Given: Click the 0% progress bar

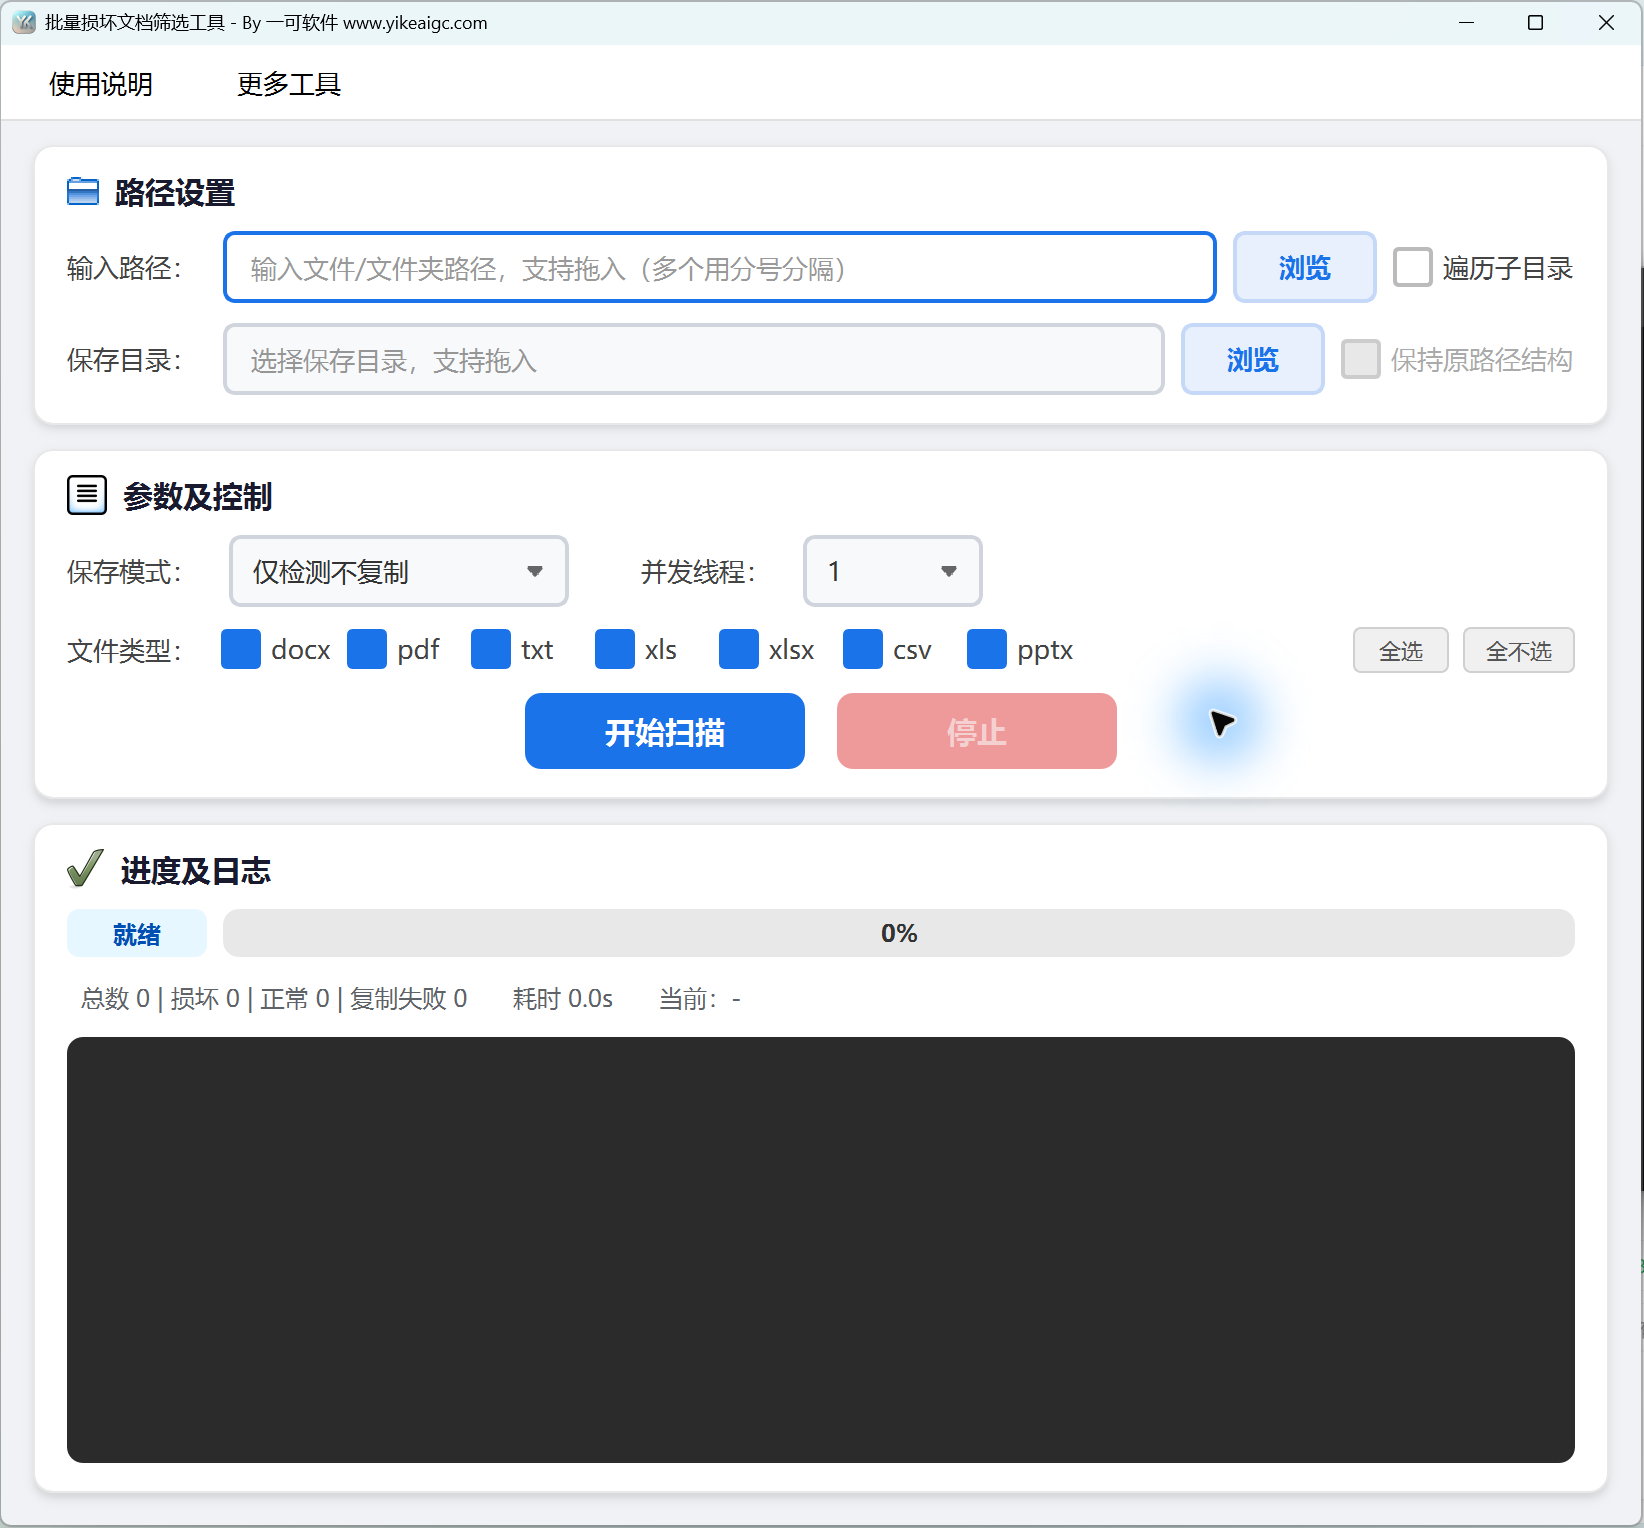Looking at the screenshot, I should coord(899,933).
